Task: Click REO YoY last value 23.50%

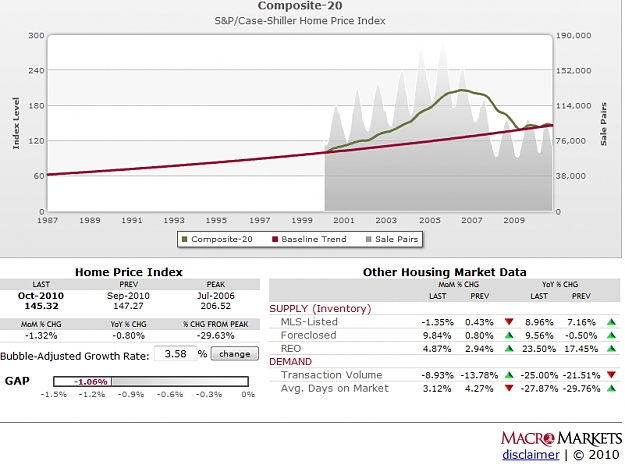Action: 539,349
